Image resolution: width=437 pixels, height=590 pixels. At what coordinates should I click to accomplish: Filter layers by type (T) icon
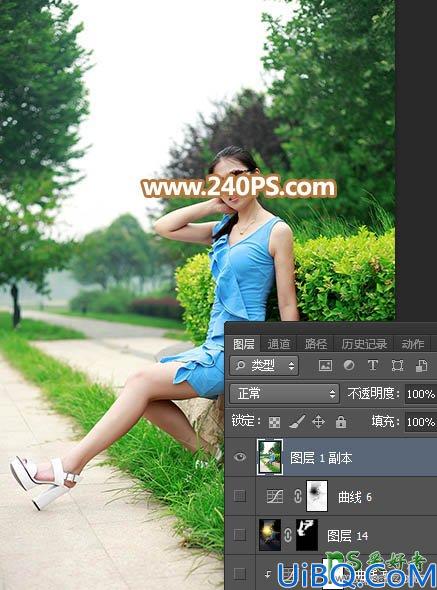pyautogui.click(x=372, y=365)
